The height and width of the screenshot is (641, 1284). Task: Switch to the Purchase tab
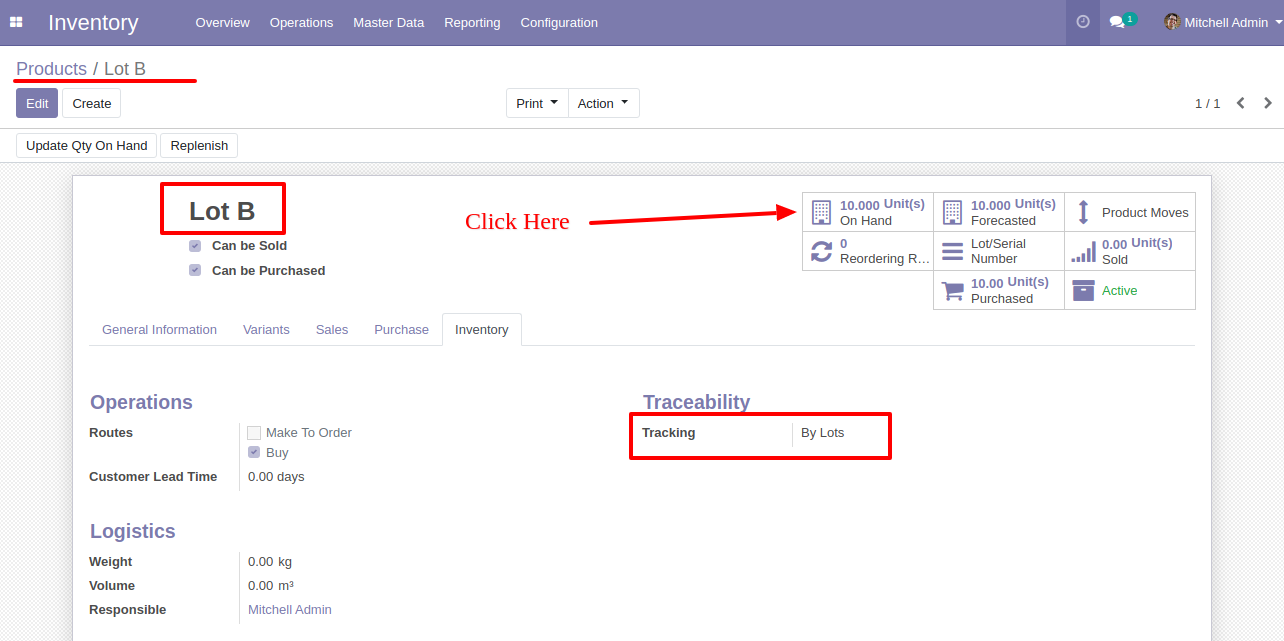(x=401, y=330)
